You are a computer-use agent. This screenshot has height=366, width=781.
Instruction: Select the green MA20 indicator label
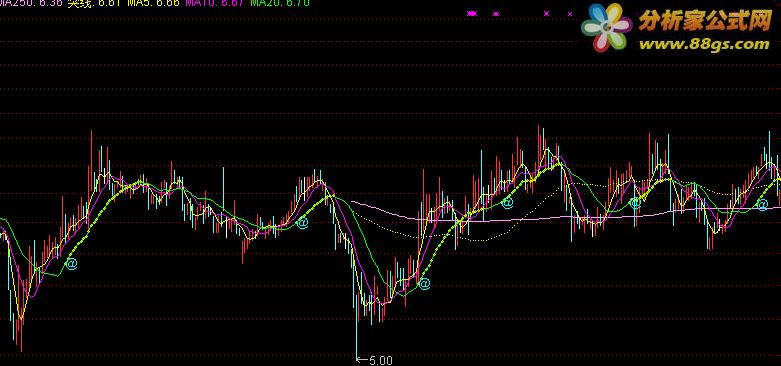[279, 3]
